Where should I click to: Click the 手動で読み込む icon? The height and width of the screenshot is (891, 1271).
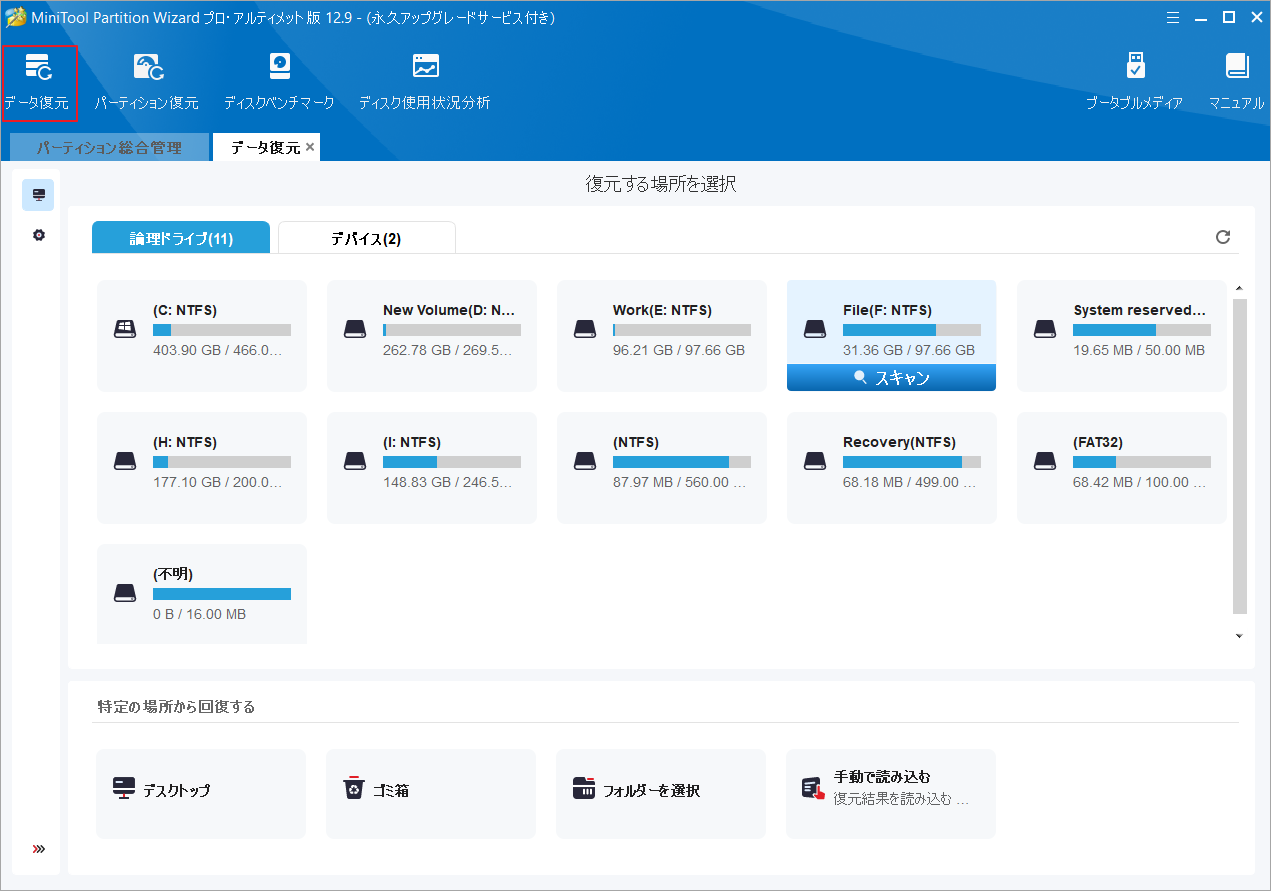(x=814, y=789)
